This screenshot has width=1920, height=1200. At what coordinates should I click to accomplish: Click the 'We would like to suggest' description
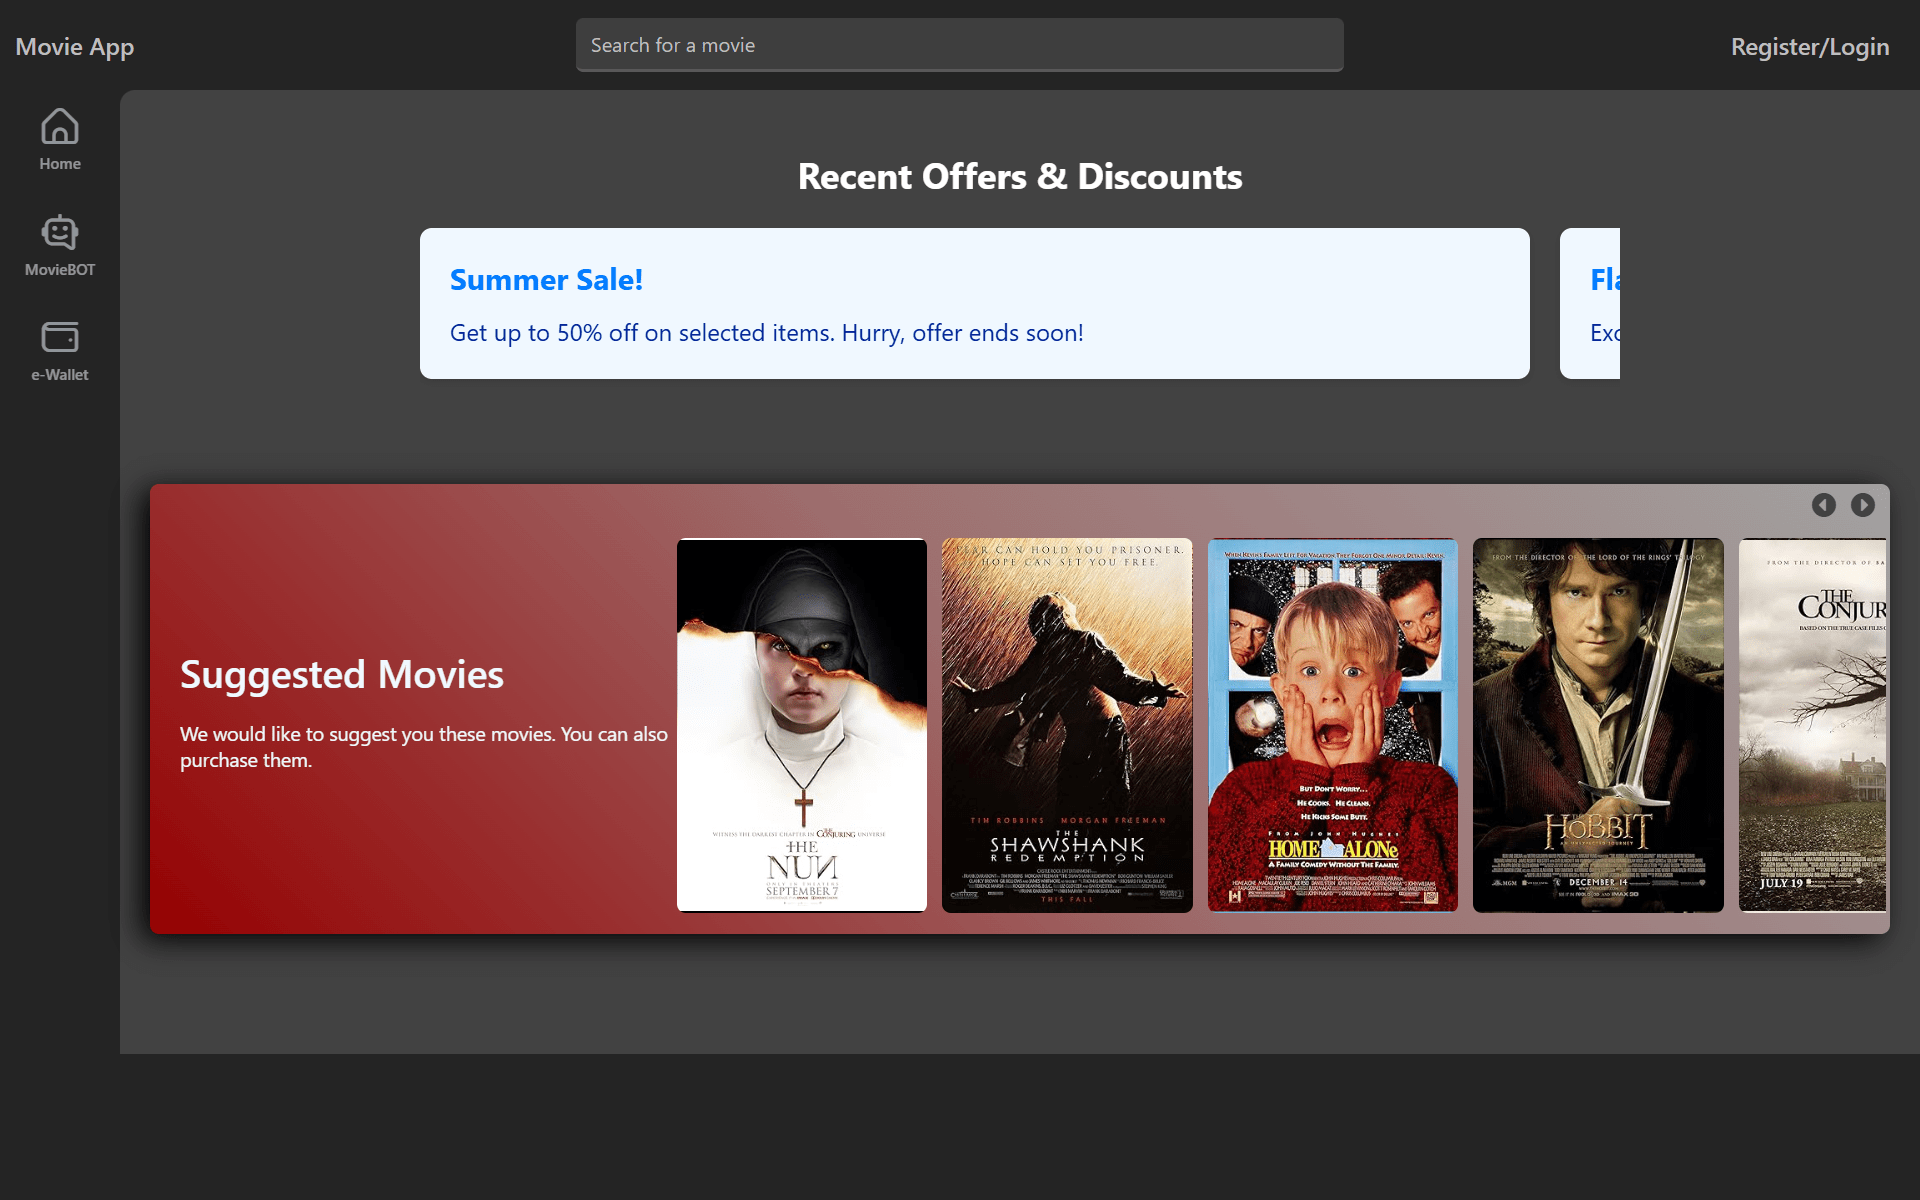[x=424, y=747]
